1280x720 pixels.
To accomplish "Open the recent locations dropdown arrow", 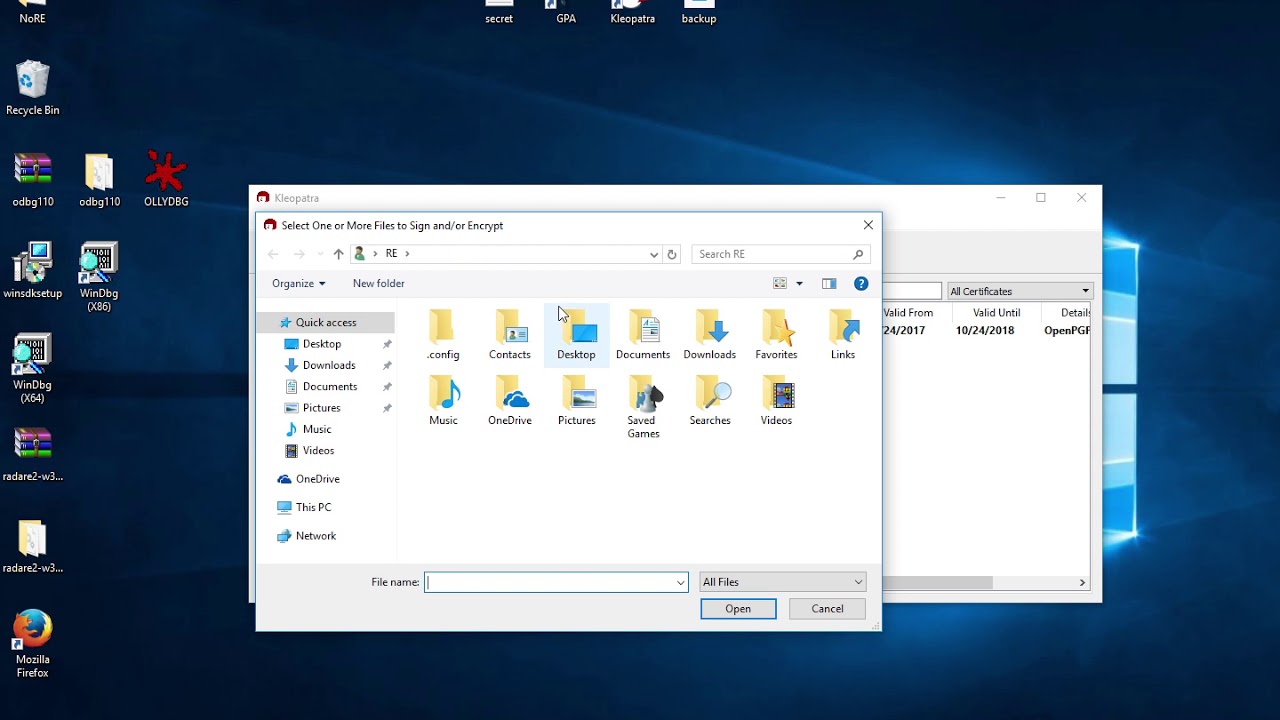I will click(320, 254).
